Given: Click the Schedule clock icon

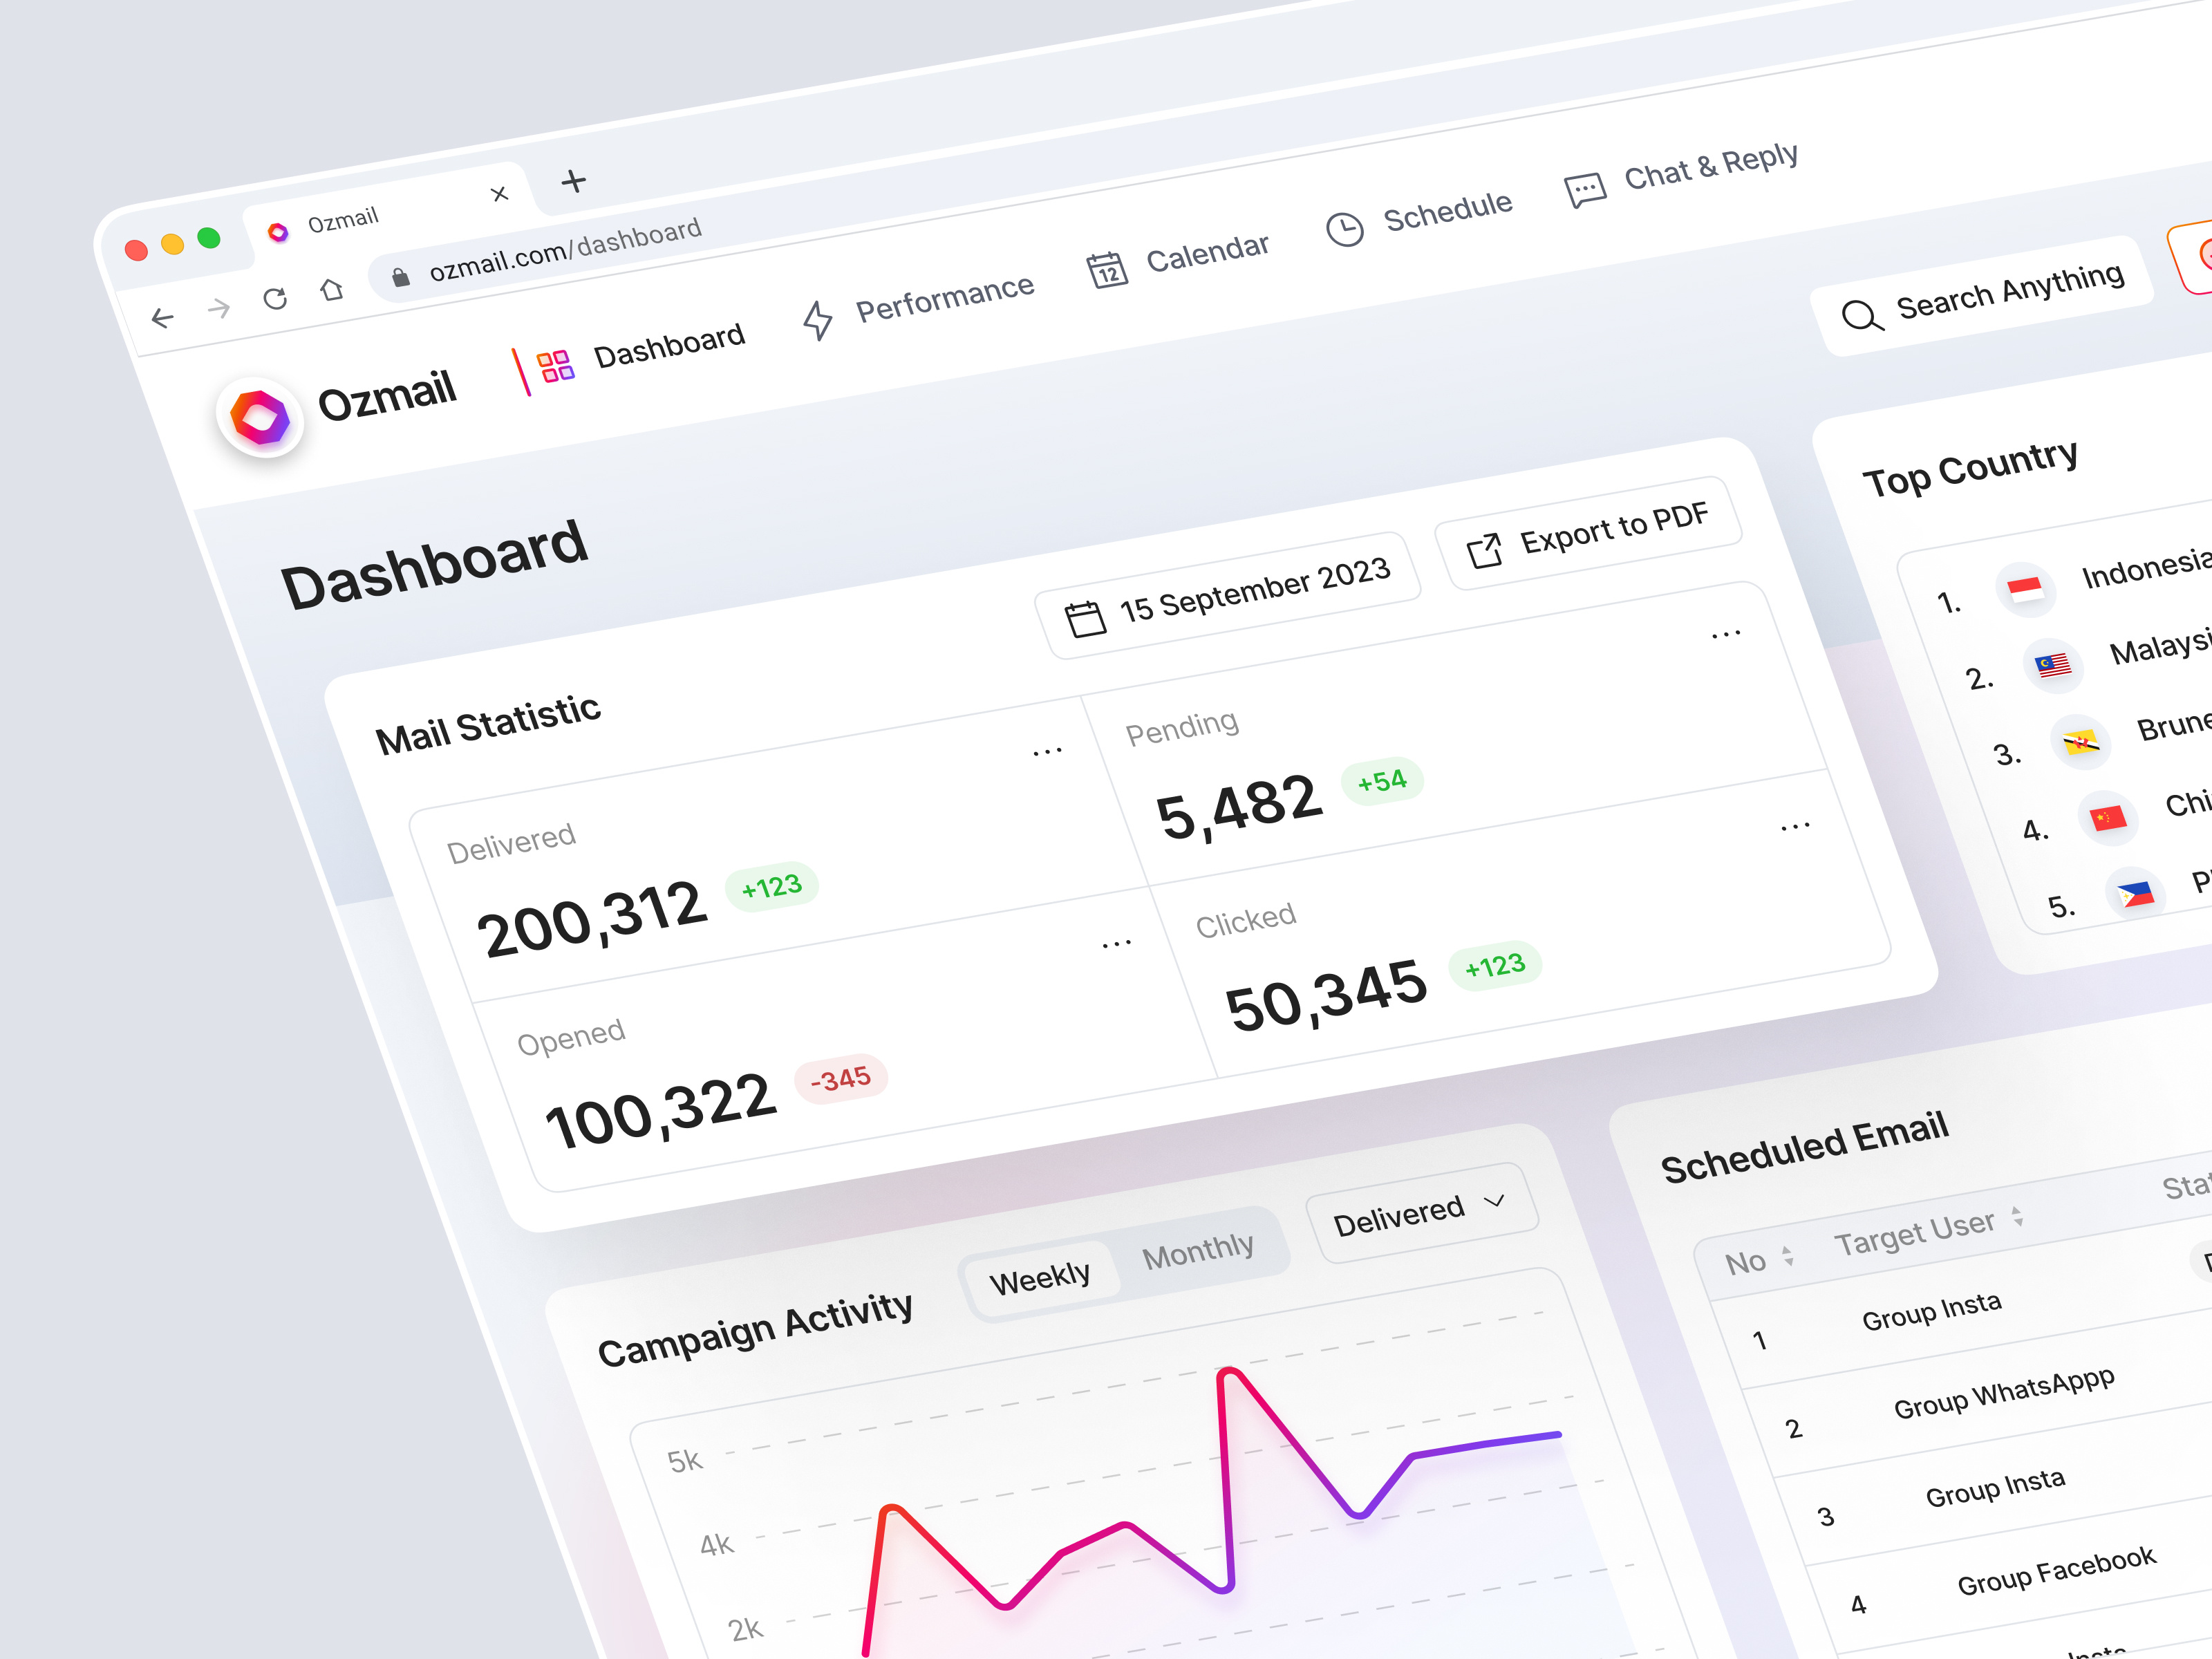Looking at the screenshot, I should tap(1345, 228).
